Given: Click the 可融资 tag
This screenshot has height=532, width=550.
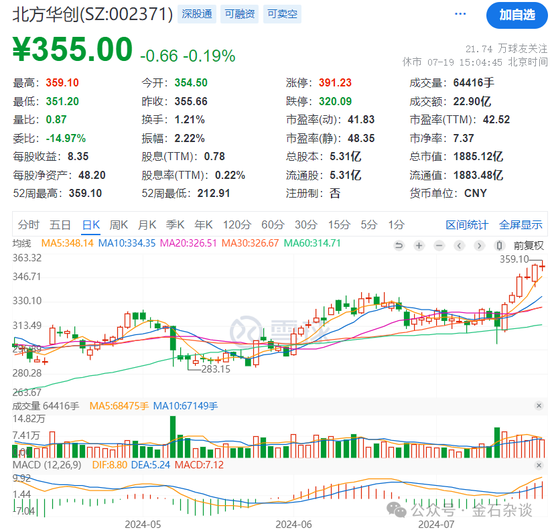Looking at the screenshot, I should coord(240,14).
